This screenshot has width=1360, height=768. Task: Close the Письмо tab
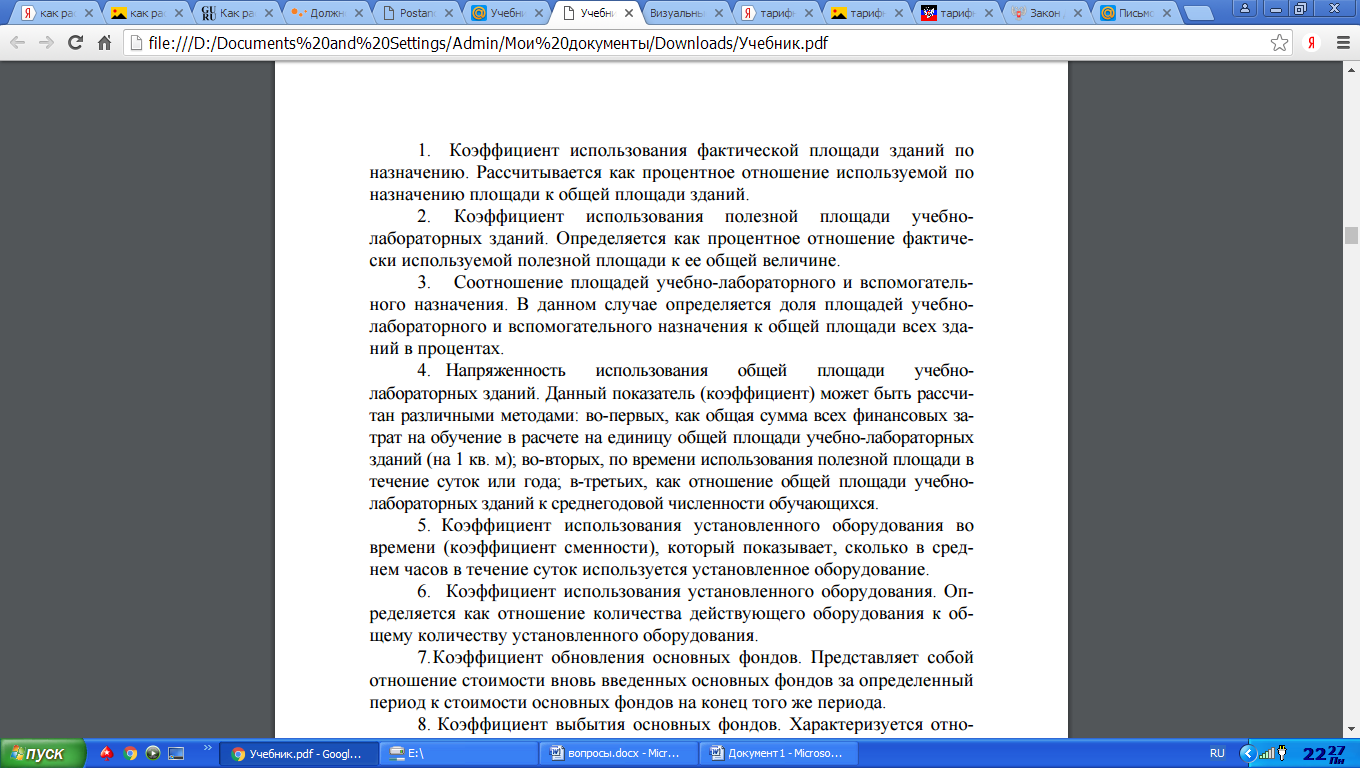pyautogui.click(x=1167, y=14)
